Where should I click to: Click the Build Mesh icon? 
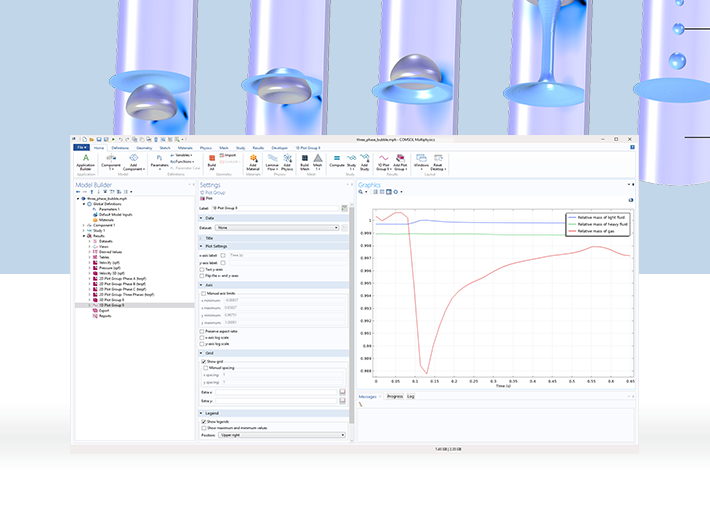click(305, 158)
